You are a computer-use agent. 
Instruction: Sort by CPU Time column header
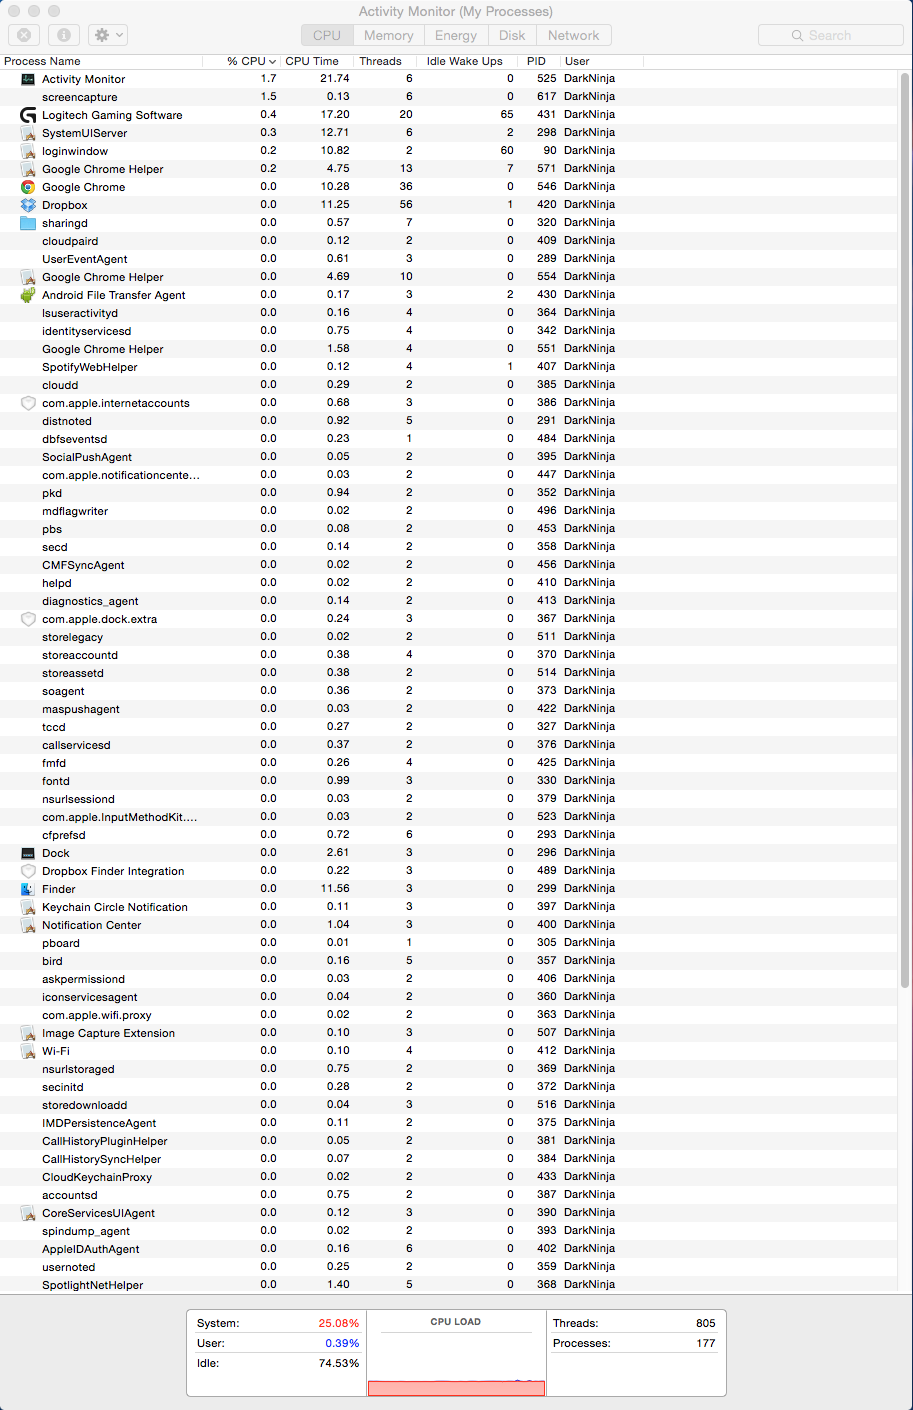point(316,61)
